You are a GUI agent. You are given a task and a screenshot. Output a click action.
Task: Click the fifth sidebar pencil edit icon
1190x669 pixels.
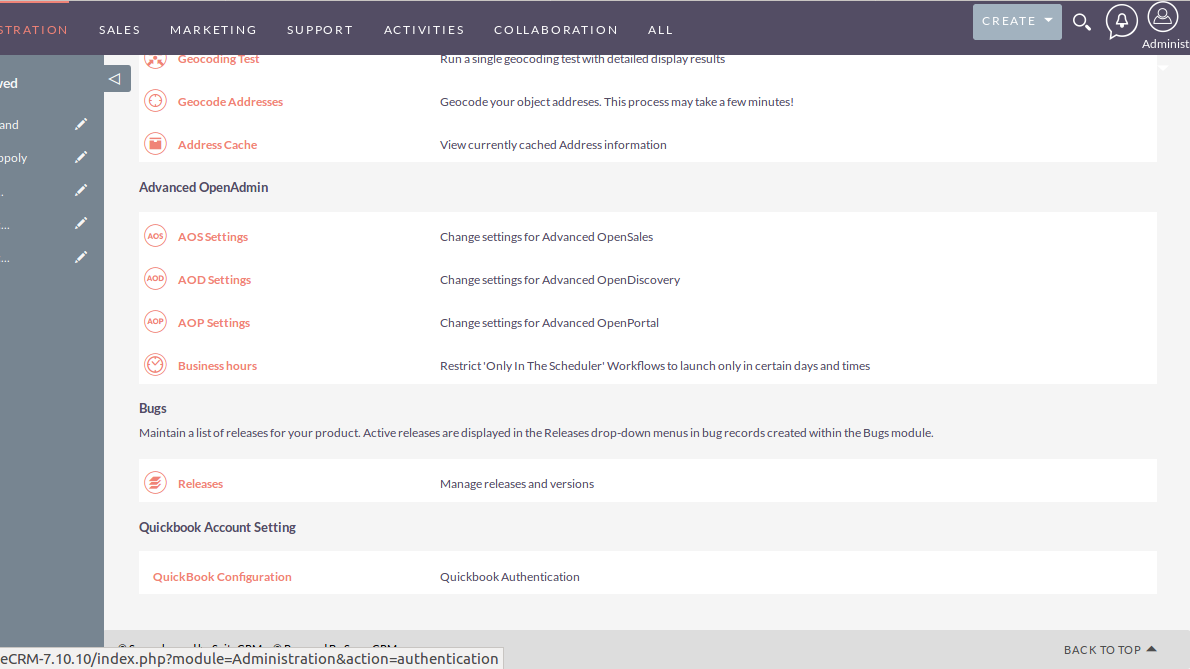click(81, 257)
